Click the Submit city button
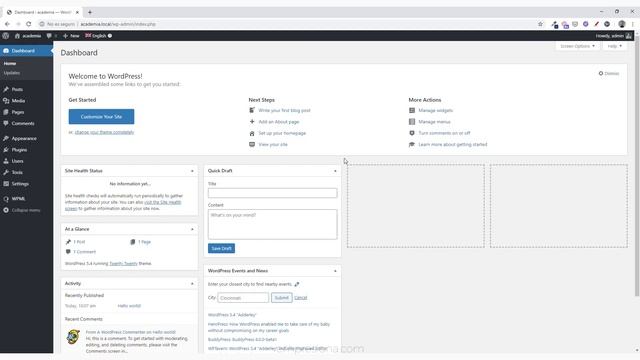The image size is (640, 360). (282, 298)
